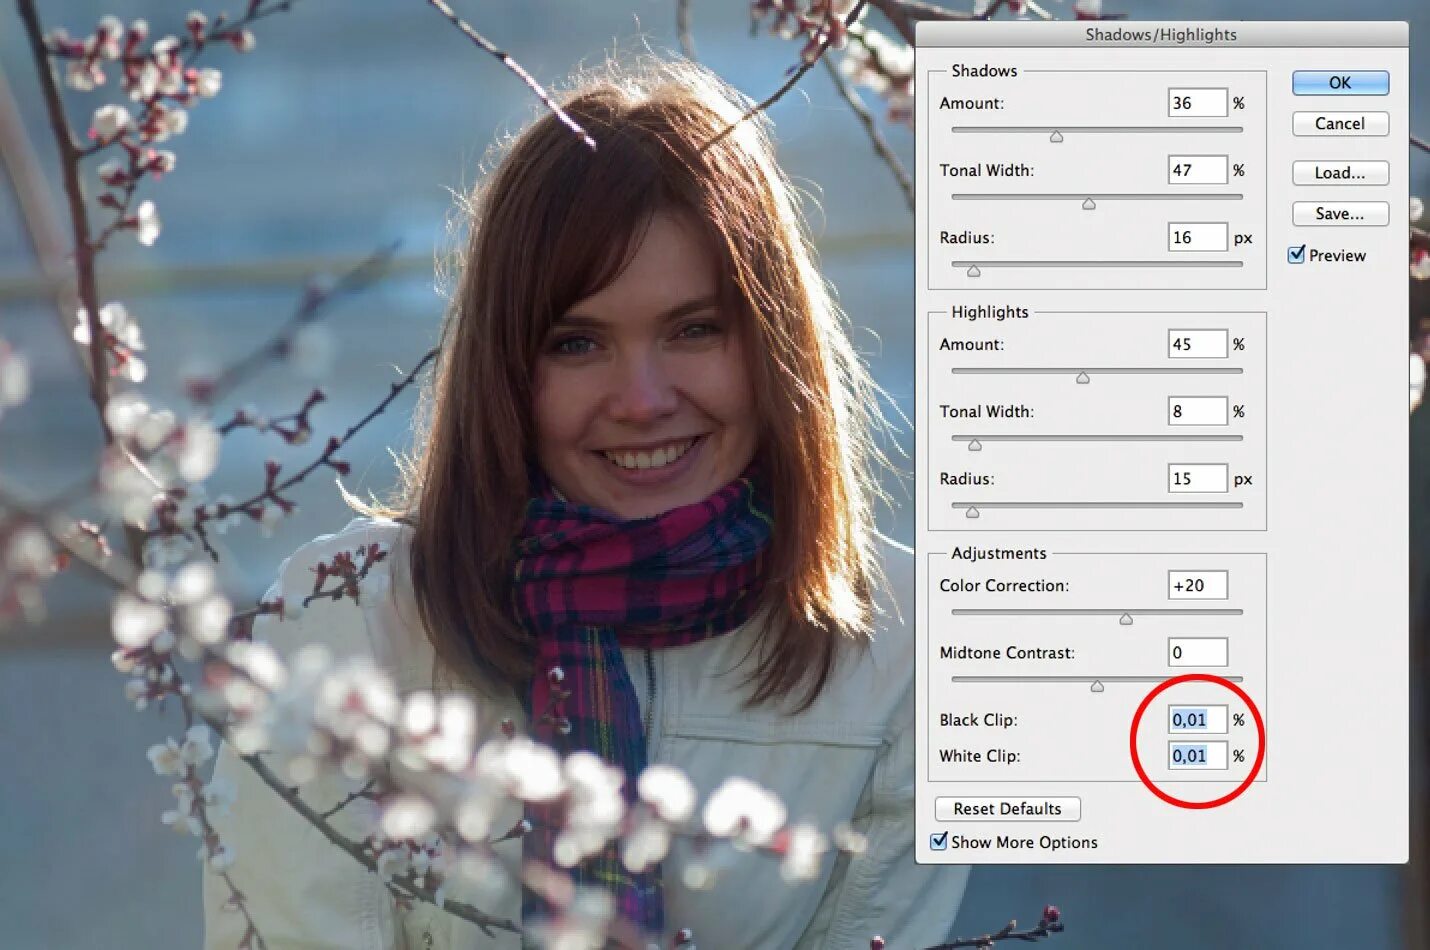The width and height of the screenshot is (1430, 950).
Task: Focus the Highlights Tonal Width field showing 8
Action: coord(1197,411)
